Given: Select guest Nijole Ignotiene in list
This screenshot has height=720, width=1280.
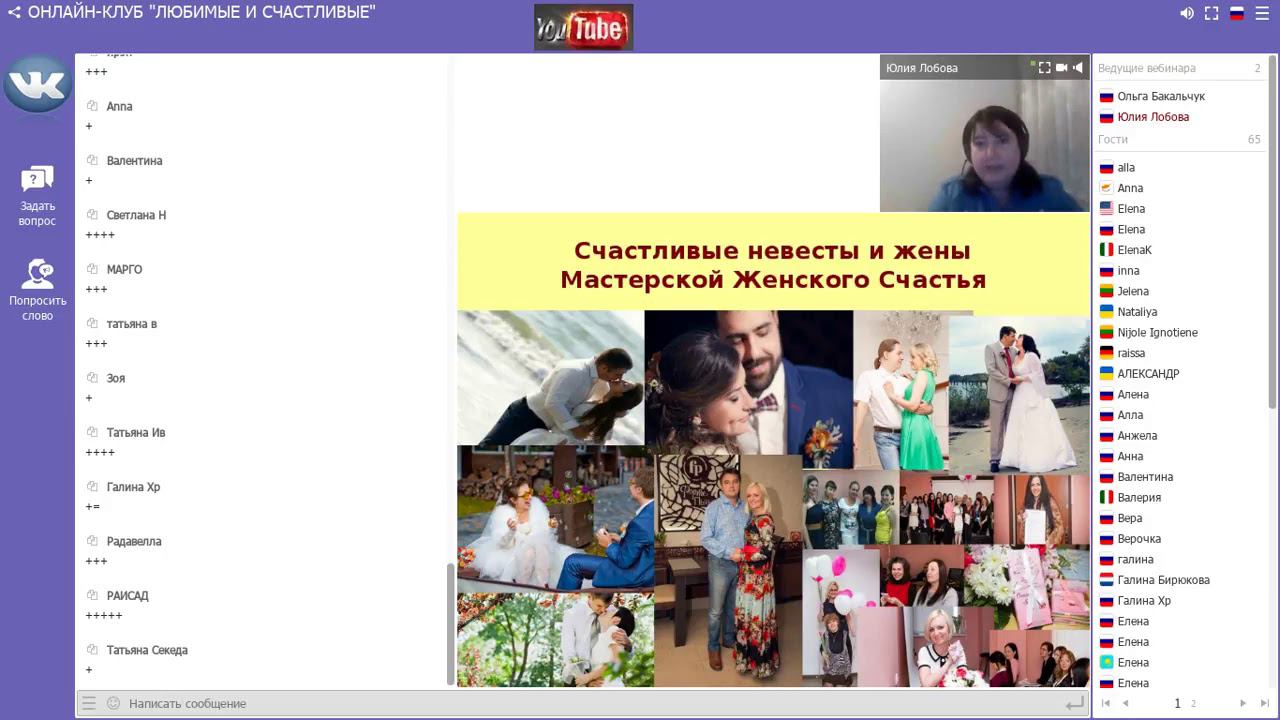Looking at the screenshot, I should 1157,333.
